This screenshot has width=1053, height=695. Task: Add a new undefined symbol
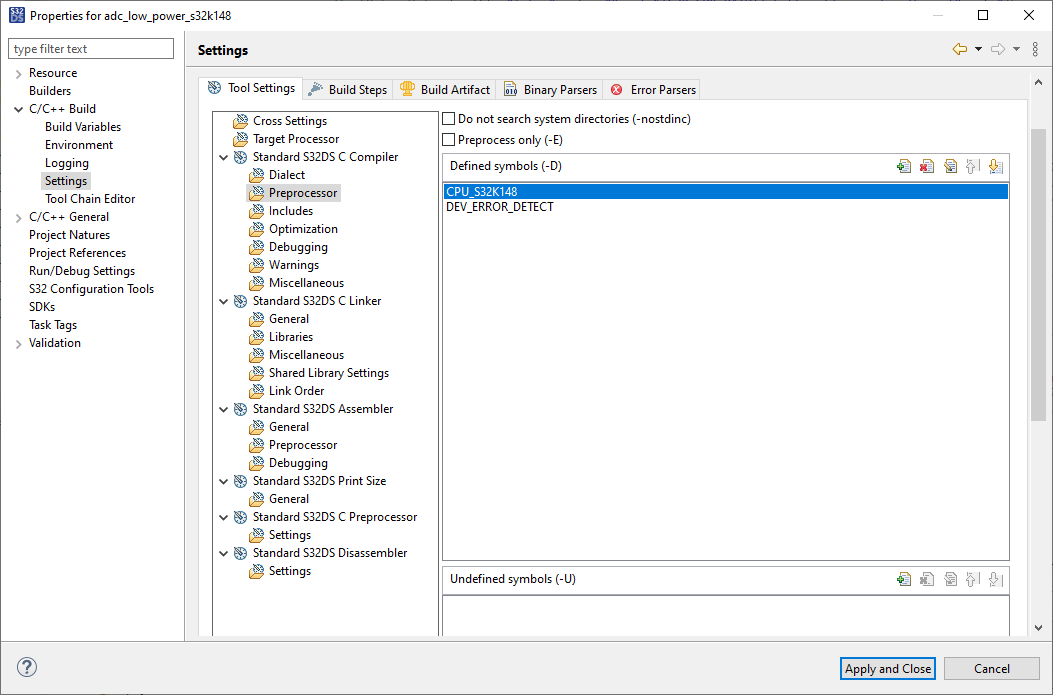click(x=903, y=578)
